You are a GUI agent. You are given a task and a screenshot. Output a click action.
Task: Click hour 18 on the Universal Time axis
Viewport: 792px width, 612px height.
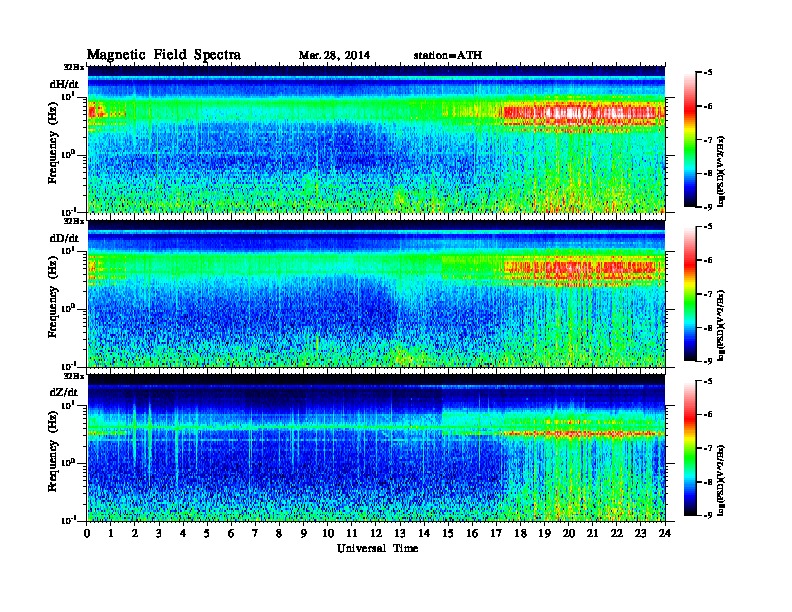pyautogui.click(x=521, y=533)
